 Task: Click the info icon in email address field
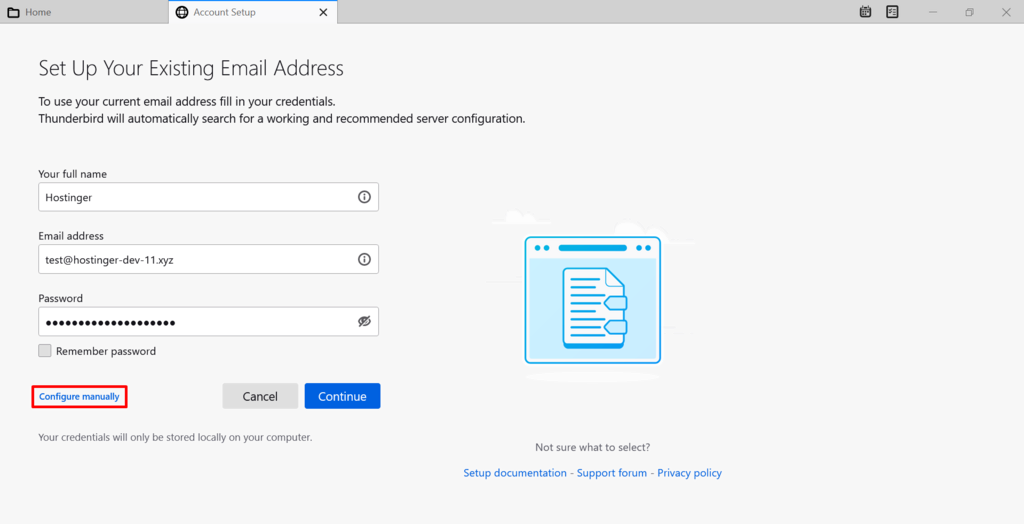tap(364, 259)
